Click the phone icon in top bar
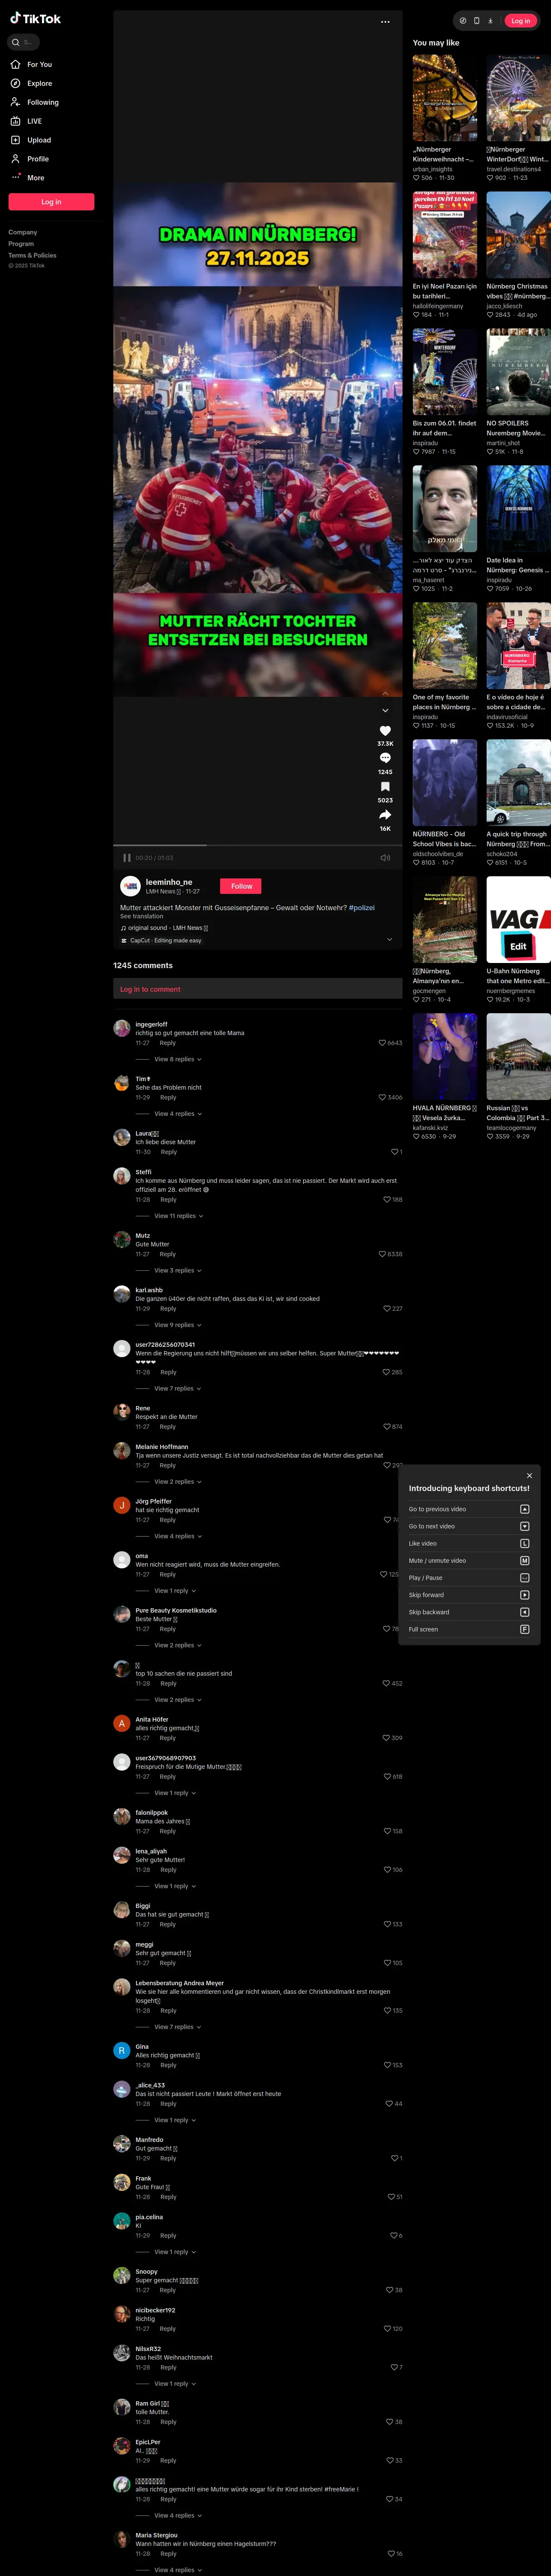 pyautogui.click(x=476, y=21)
